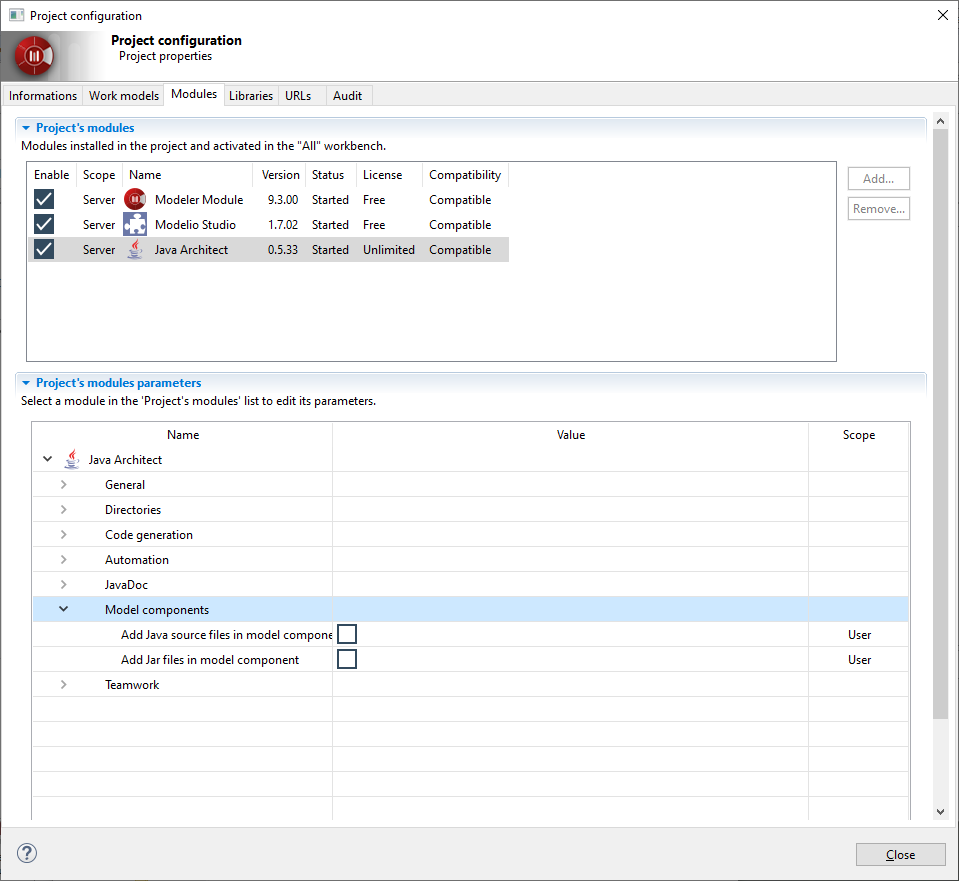Click the Remove... button

tap(878, 209)
